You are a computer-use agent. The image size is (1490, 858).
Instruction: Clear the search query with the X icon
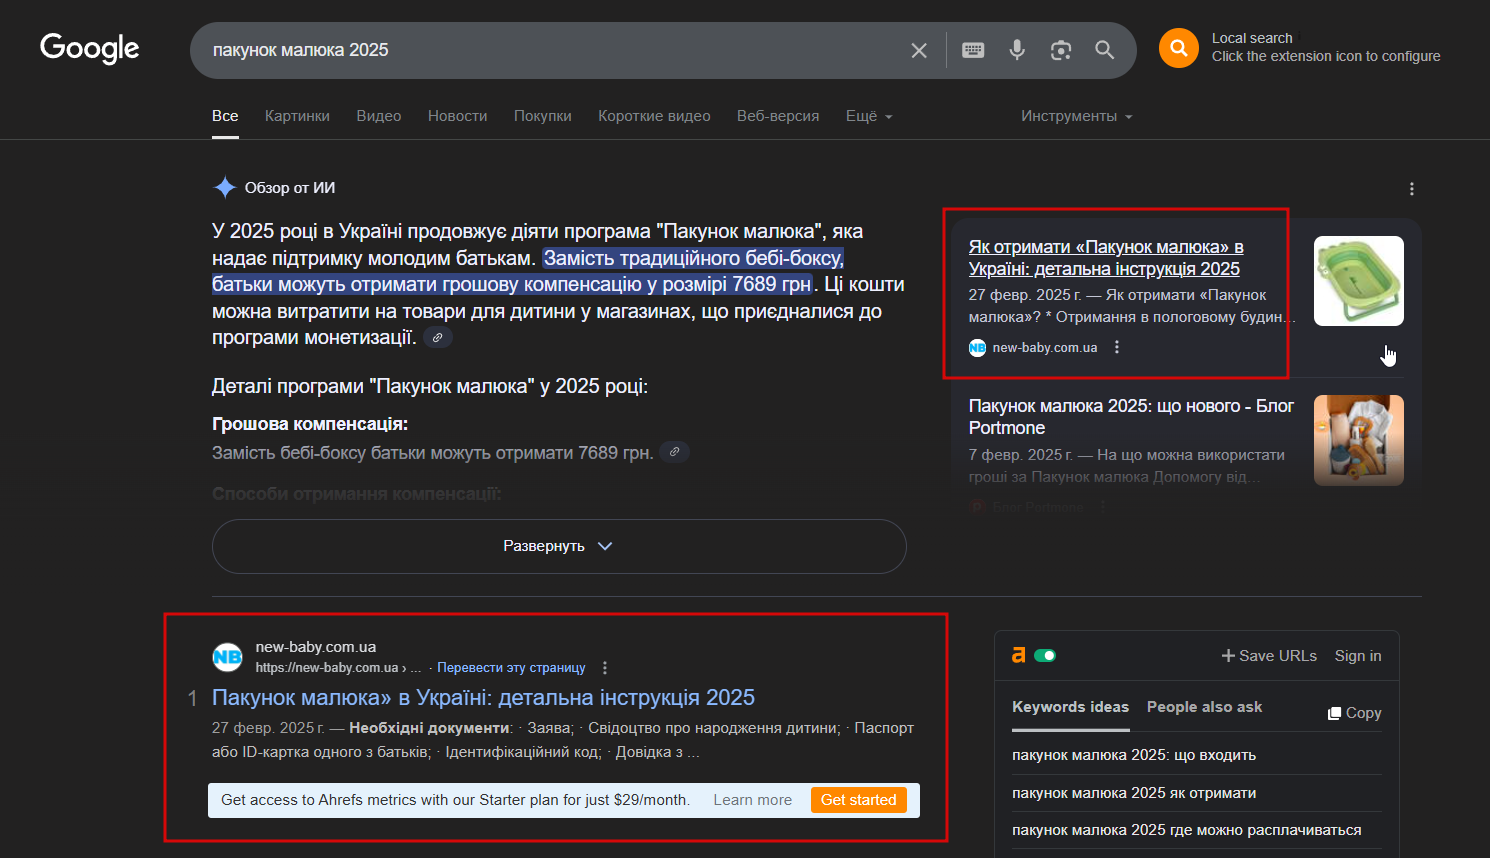919,50
